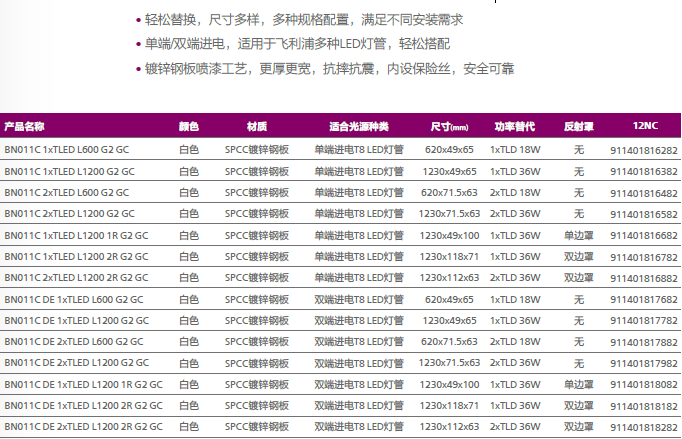This screenshot has width=682, height=439.
Task: Select the 功率替代 column header
Action: tap(515, 127)
